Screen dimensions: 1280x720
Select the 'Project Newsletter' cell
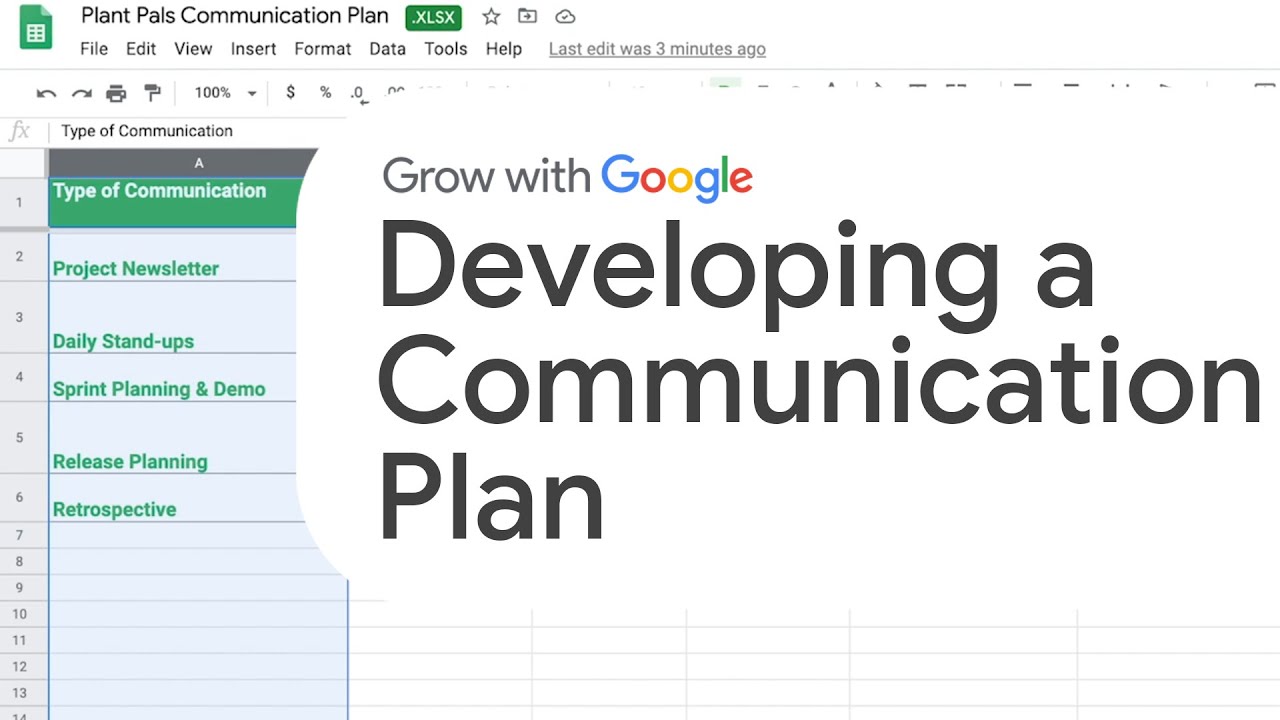172,257
